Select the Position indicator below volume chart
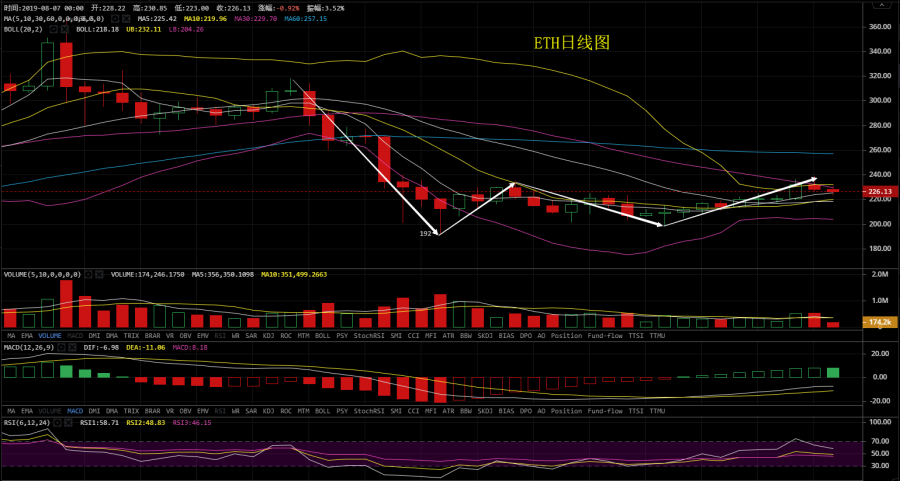Image resolution: width=900 pixels, height=481 pixels. tap(567, 335)
